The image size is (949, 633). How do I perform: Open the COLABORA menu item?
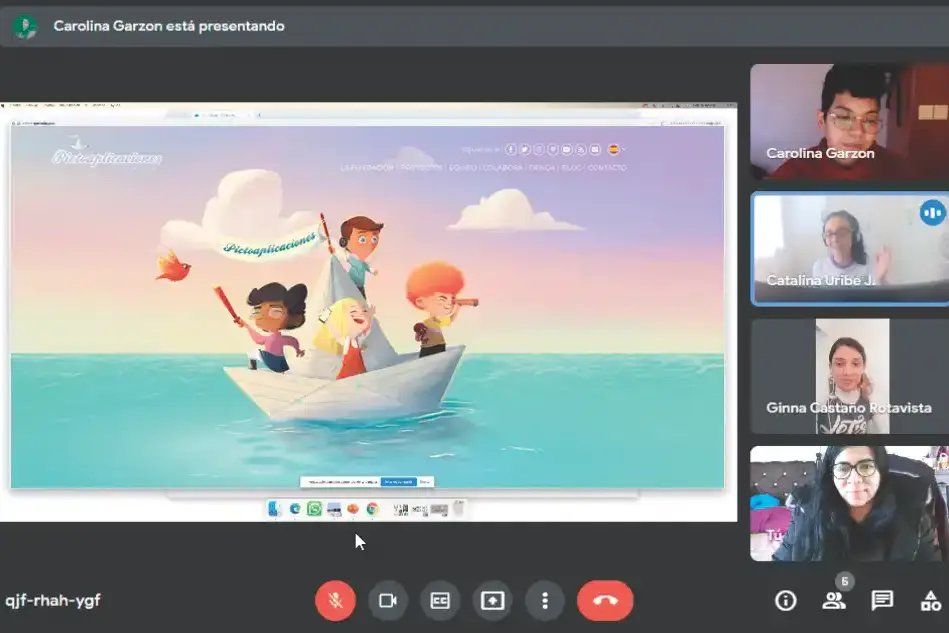[503, 168]
